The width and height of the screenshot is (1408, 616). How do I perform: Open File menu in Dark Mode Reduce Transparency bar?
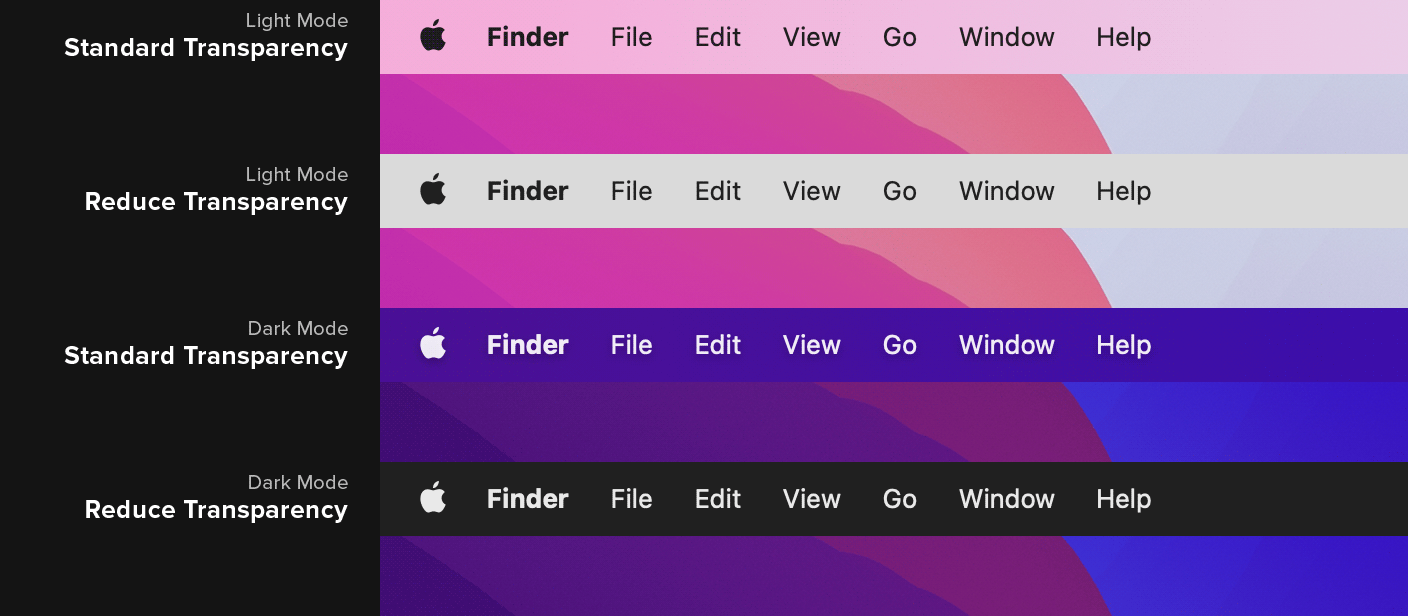point(631,499)
